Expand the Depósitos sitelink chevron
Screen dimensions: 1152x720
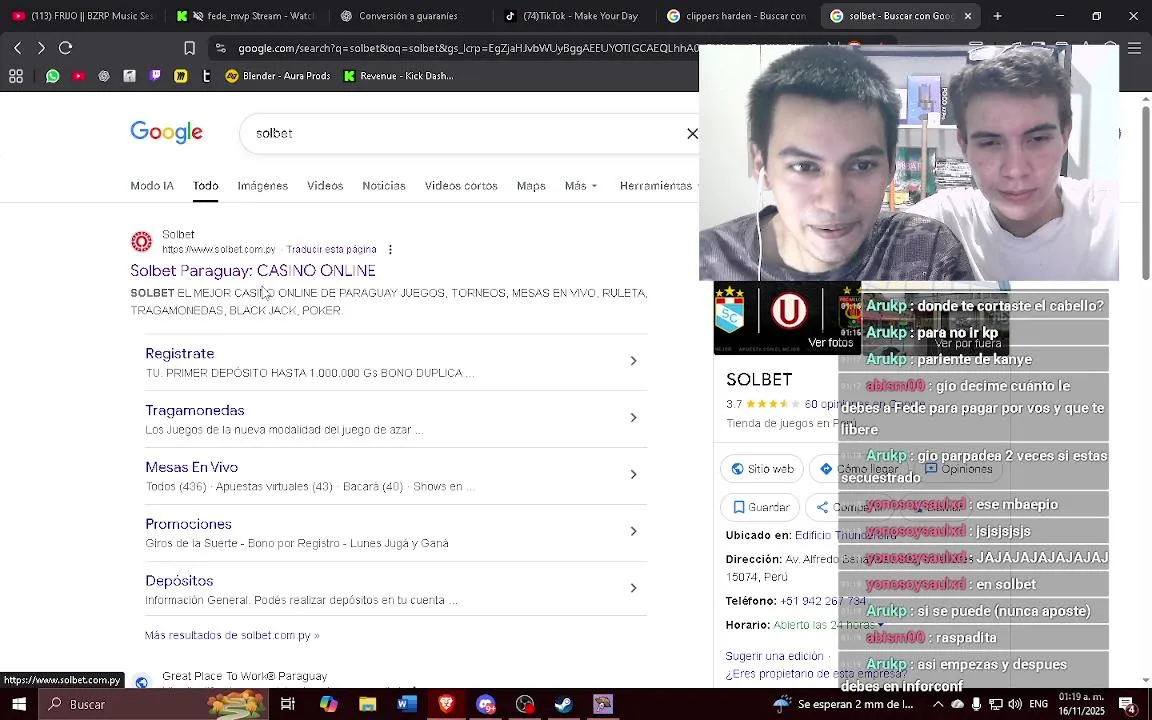[x=633, y=588]
